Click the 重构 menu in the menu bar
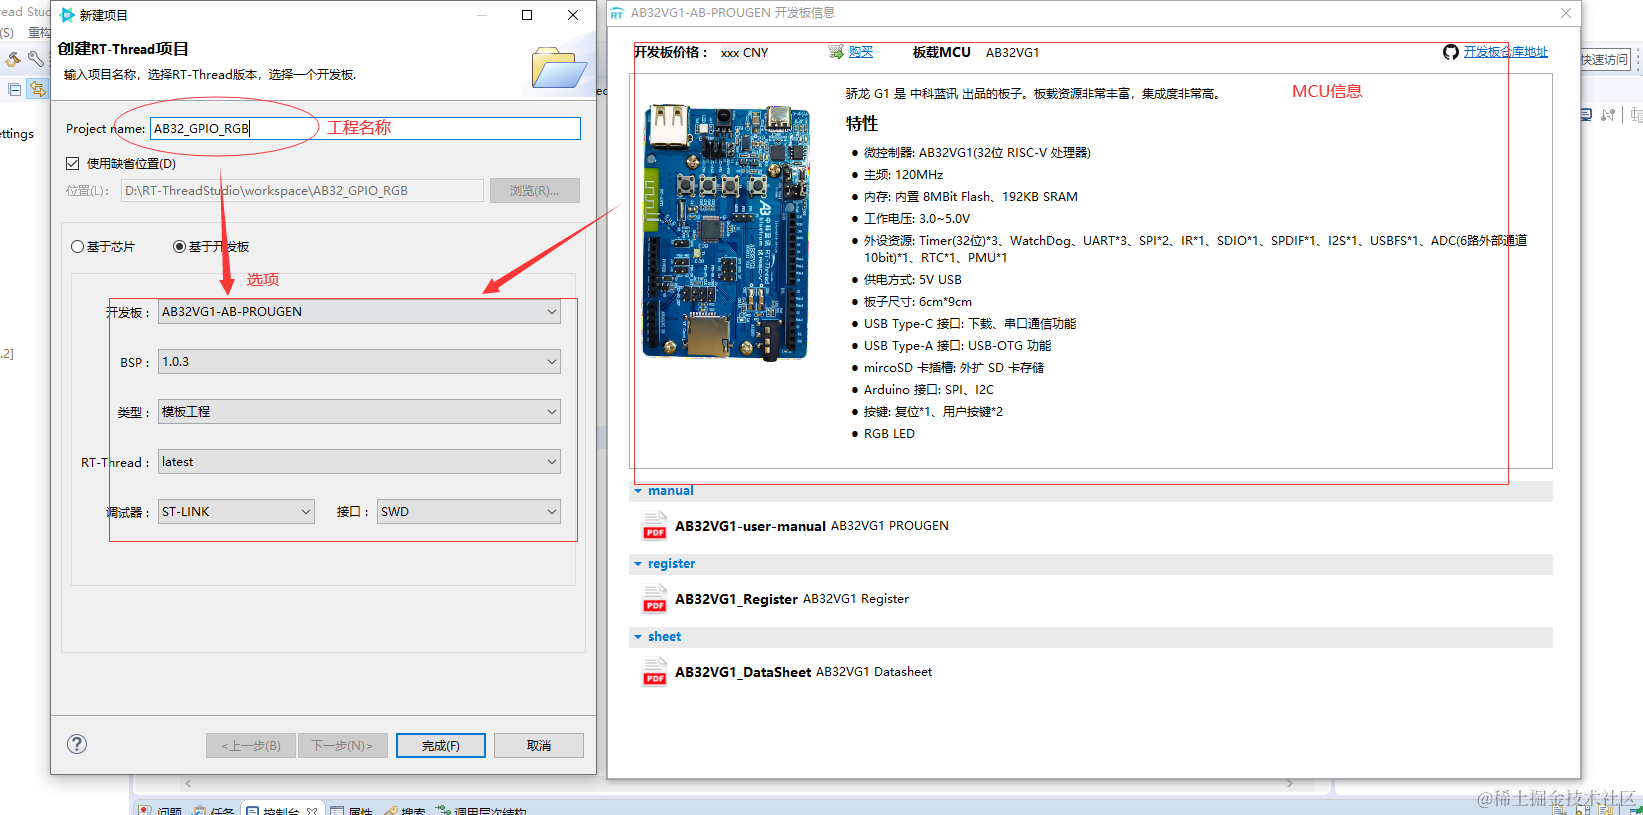Viewport: 1643px width, 815px height. (x=39, y=33)
